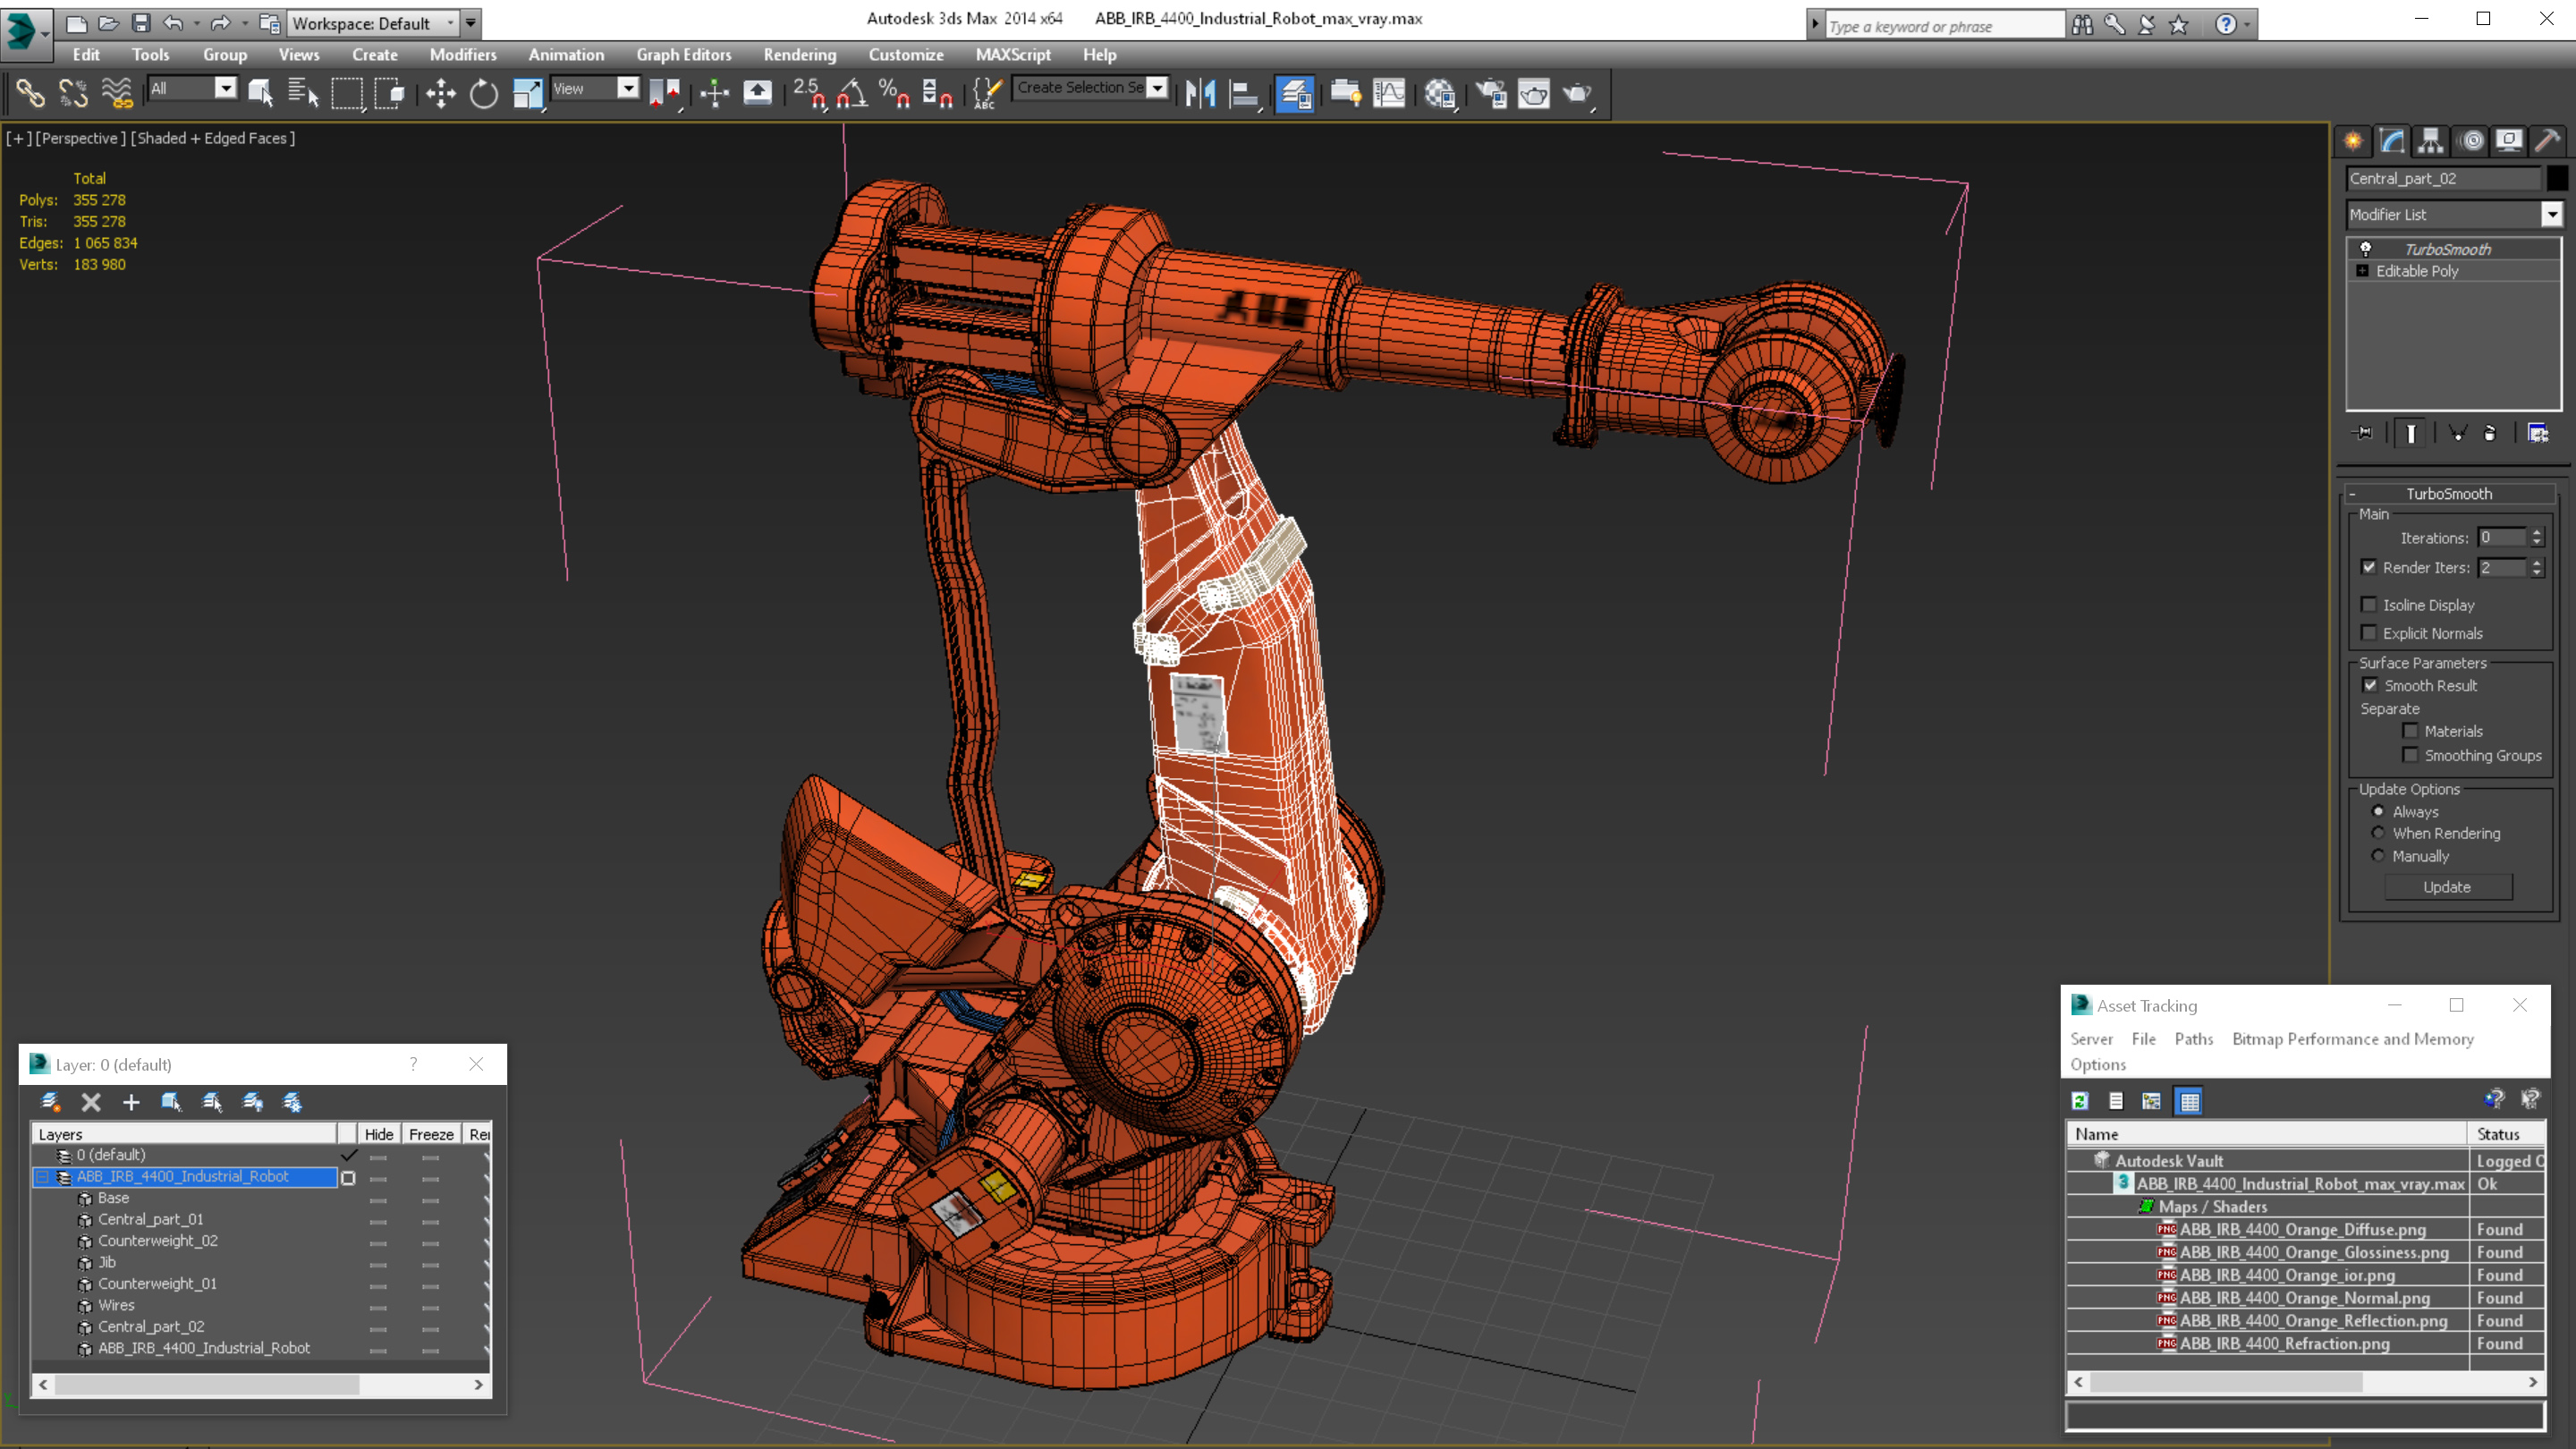The height and width of the screenshot is (1449, 2576).
Task: Click the Align tool icon
Action: coord(1244,93)
